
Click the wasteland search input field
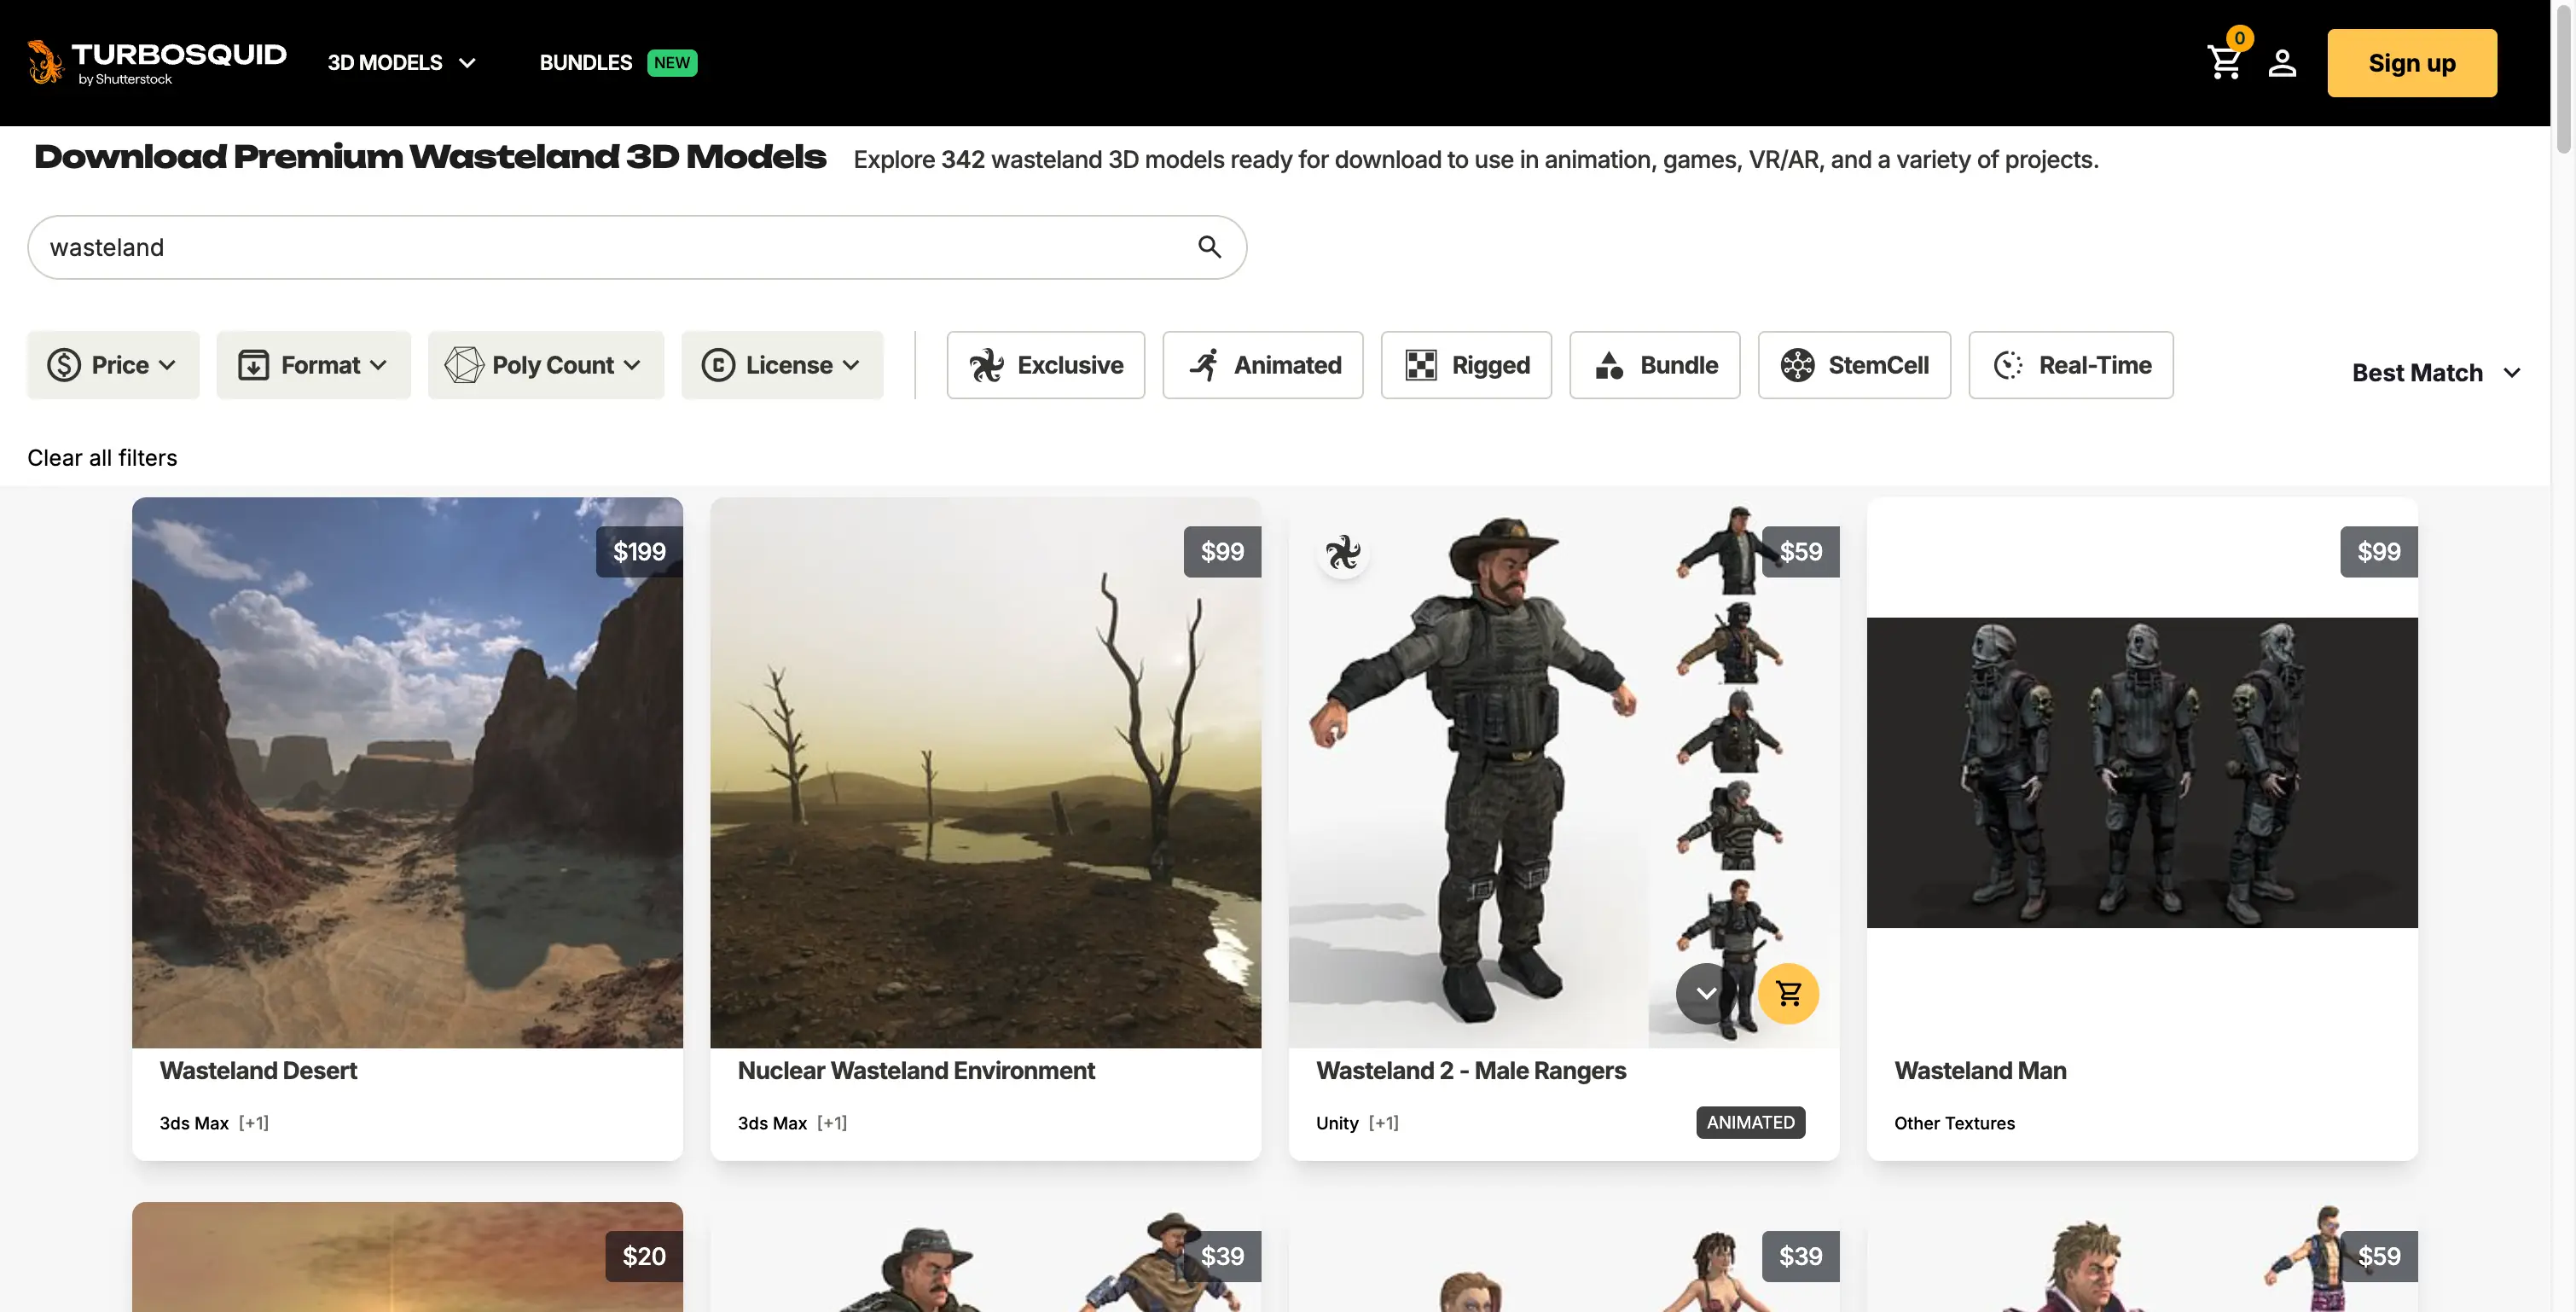click(600, 247)
